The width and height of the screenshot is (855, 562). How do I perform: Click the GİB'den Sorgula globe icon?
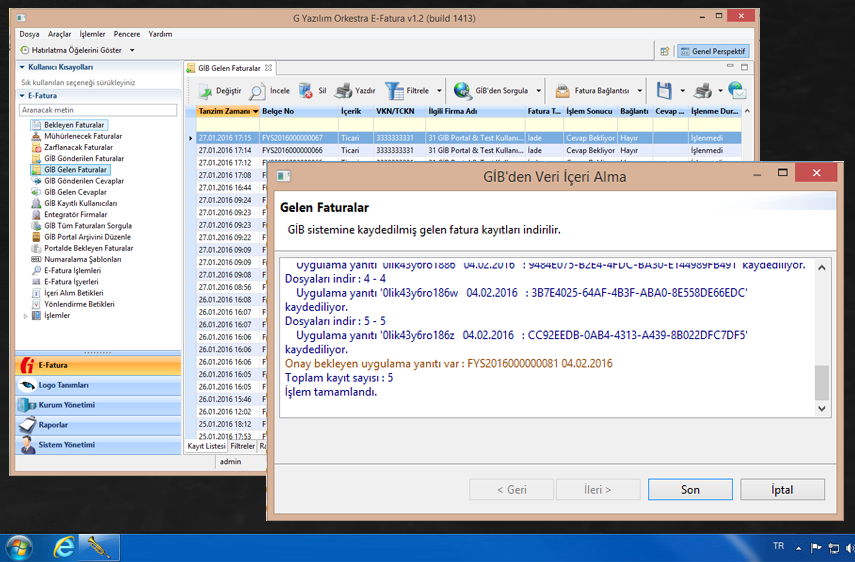(x=463, y=91)
